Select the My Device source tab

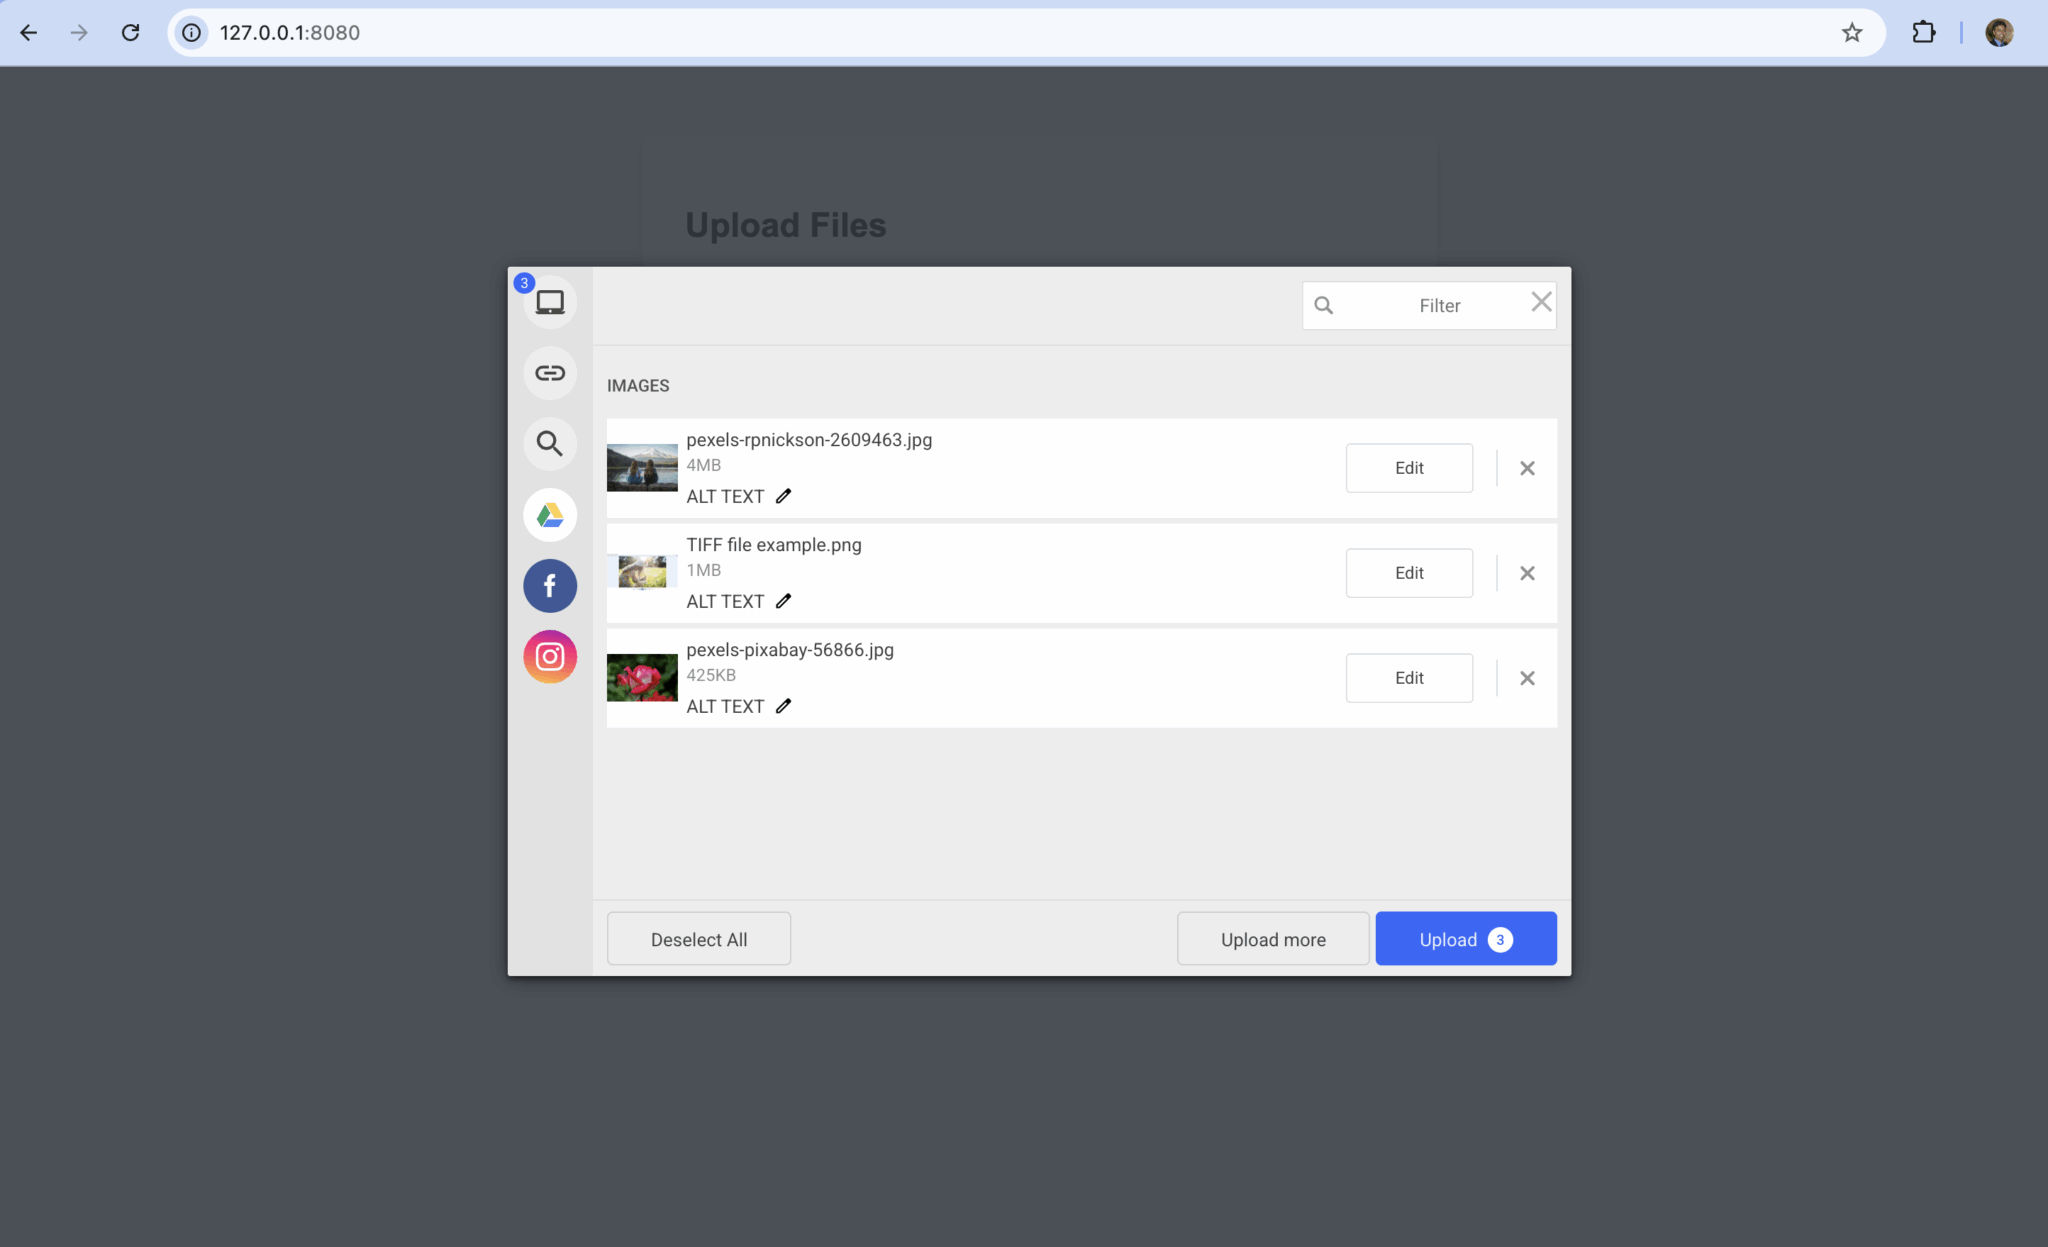tap(549, 301)
